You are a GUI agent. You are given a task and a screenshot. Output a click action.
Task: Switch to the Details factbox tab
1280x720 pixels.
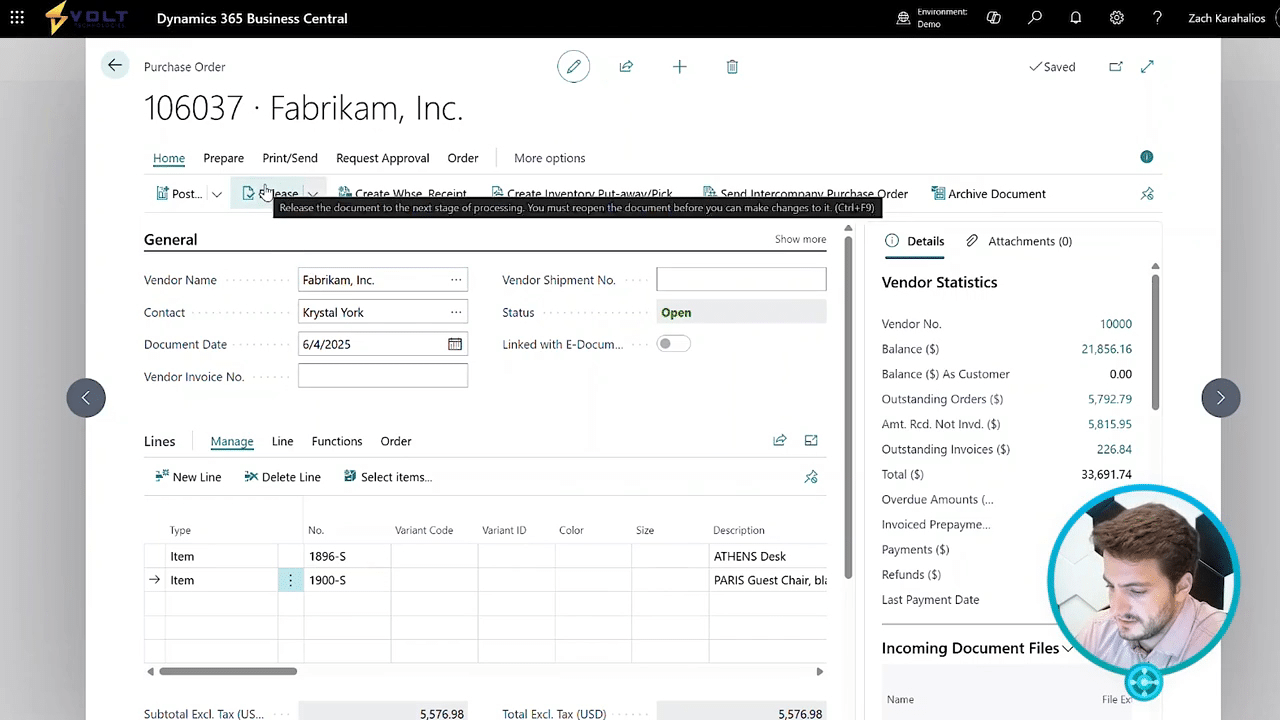point(915,241)
